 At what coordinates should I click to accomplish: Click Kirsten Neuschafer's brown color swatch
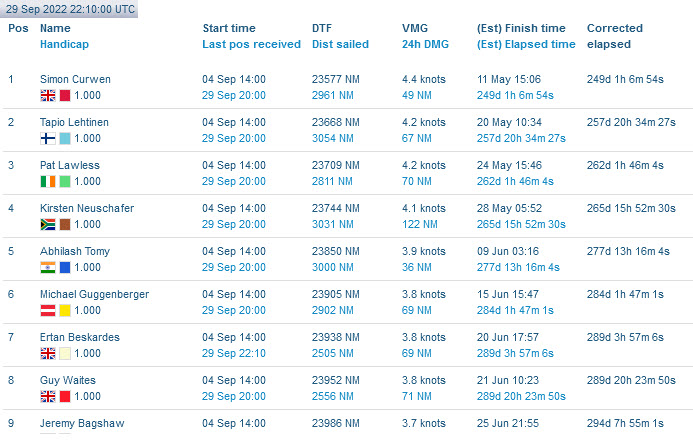[65, 224]
